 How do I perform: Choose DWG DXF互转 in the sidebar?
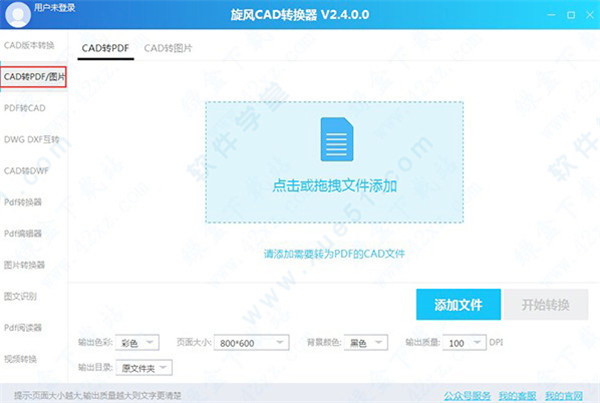[33, 139]
